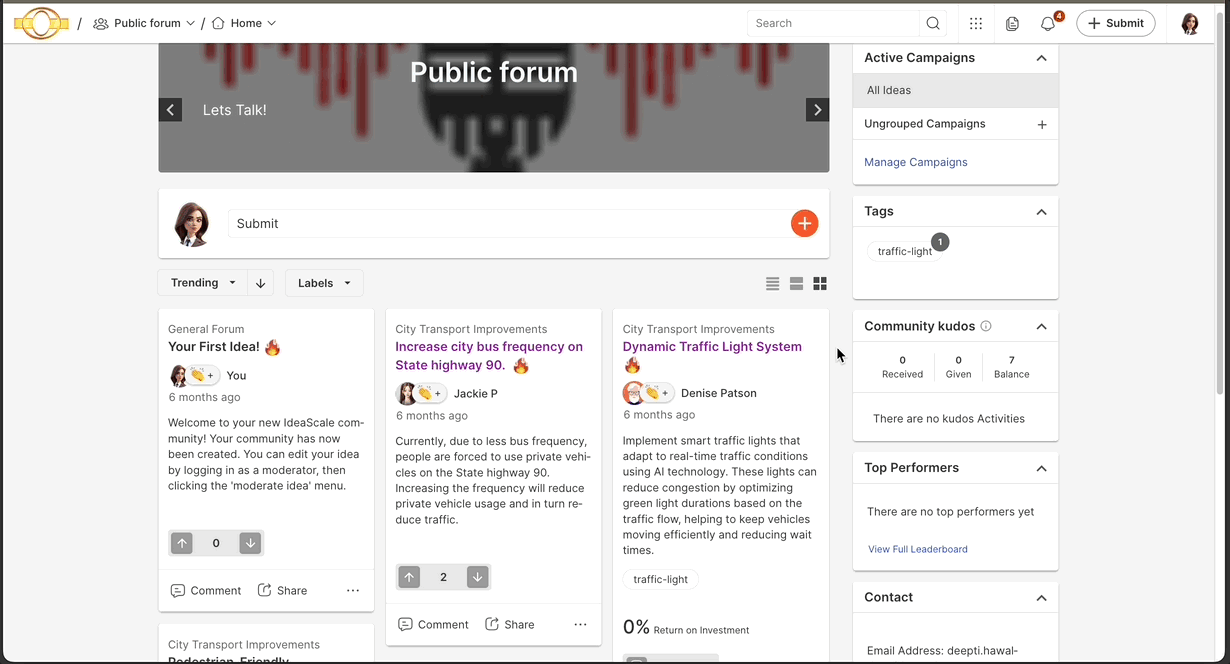Collapse the Top Performers panel
The width and height of the screenshot is (1230, 664).
tap(1041, 468)
